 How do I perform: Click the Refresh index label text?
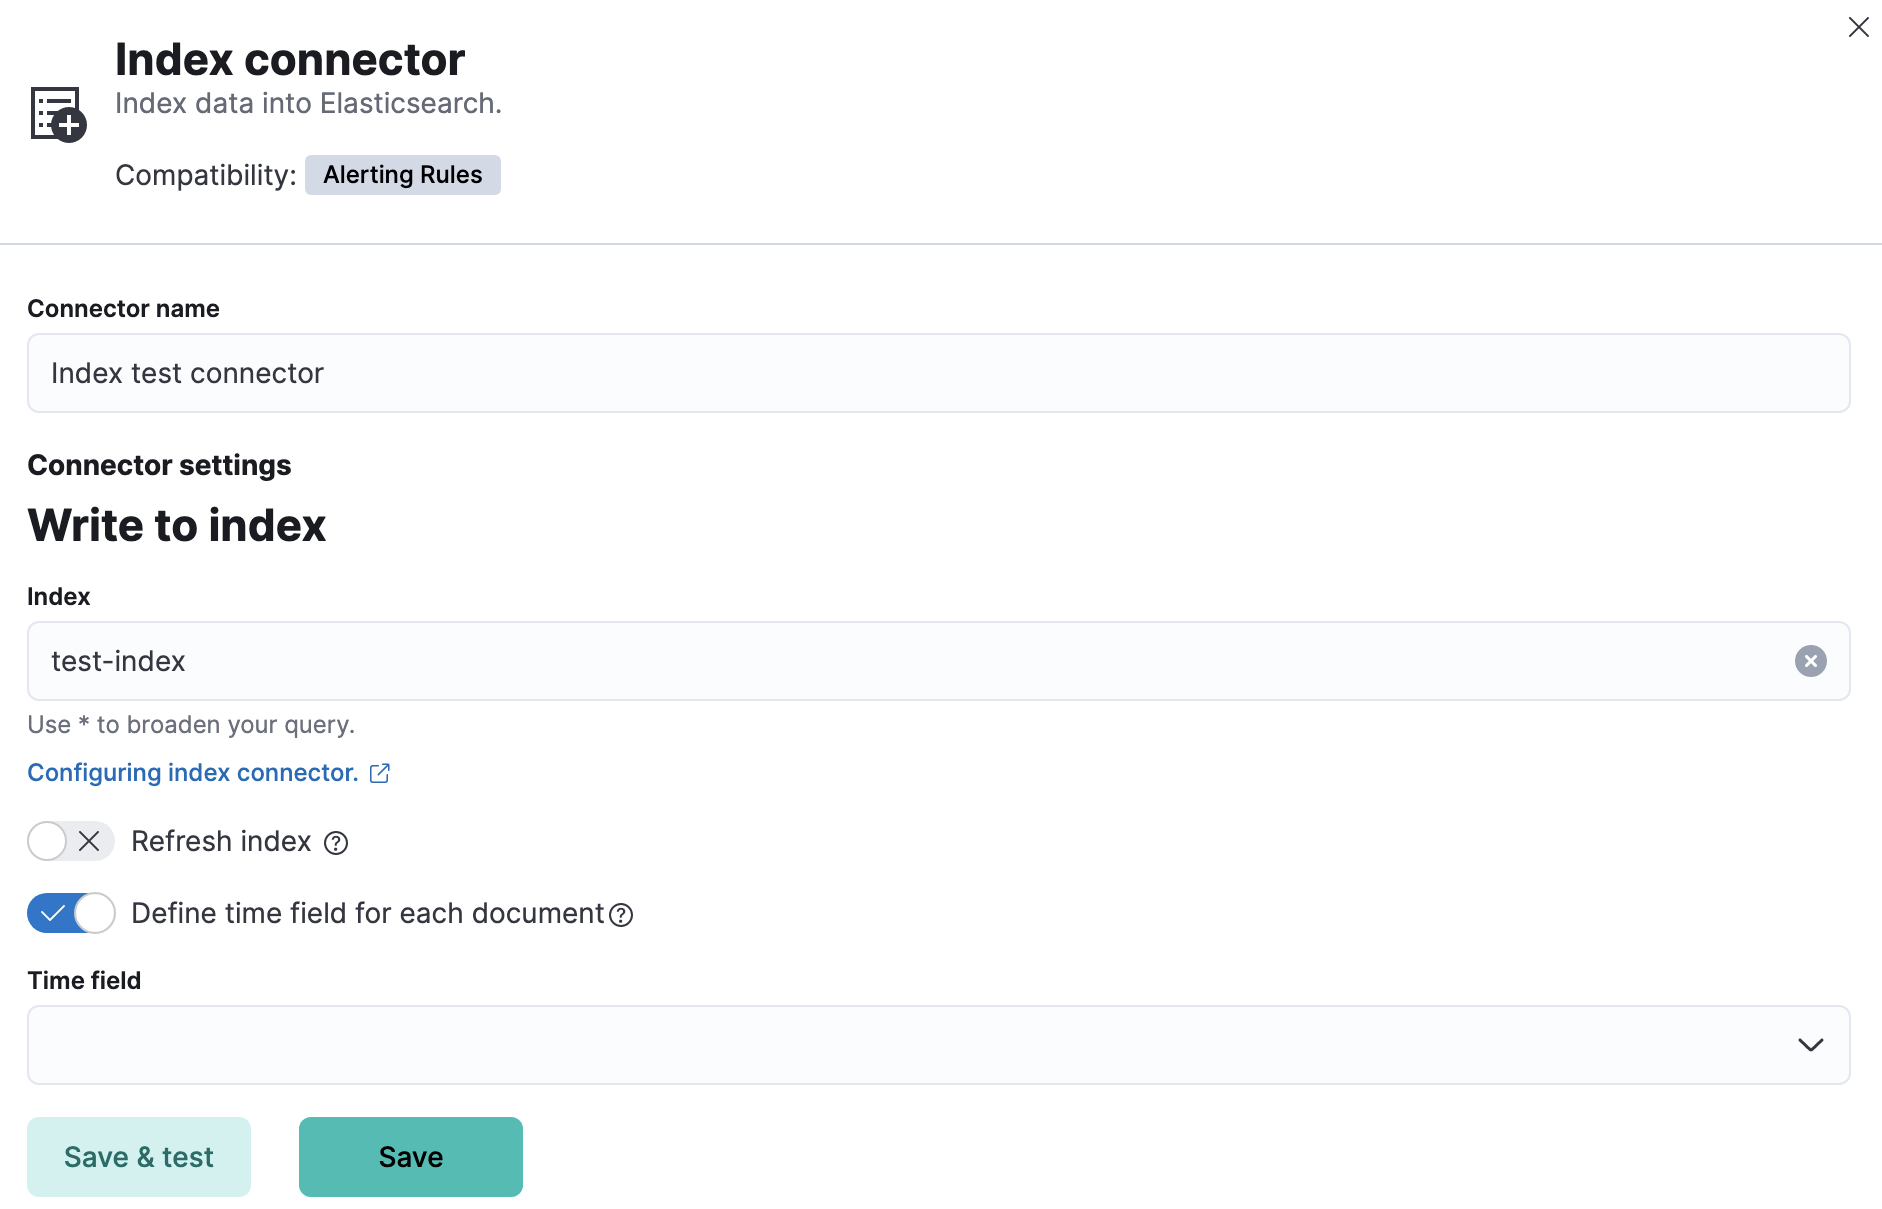point(221,842)
